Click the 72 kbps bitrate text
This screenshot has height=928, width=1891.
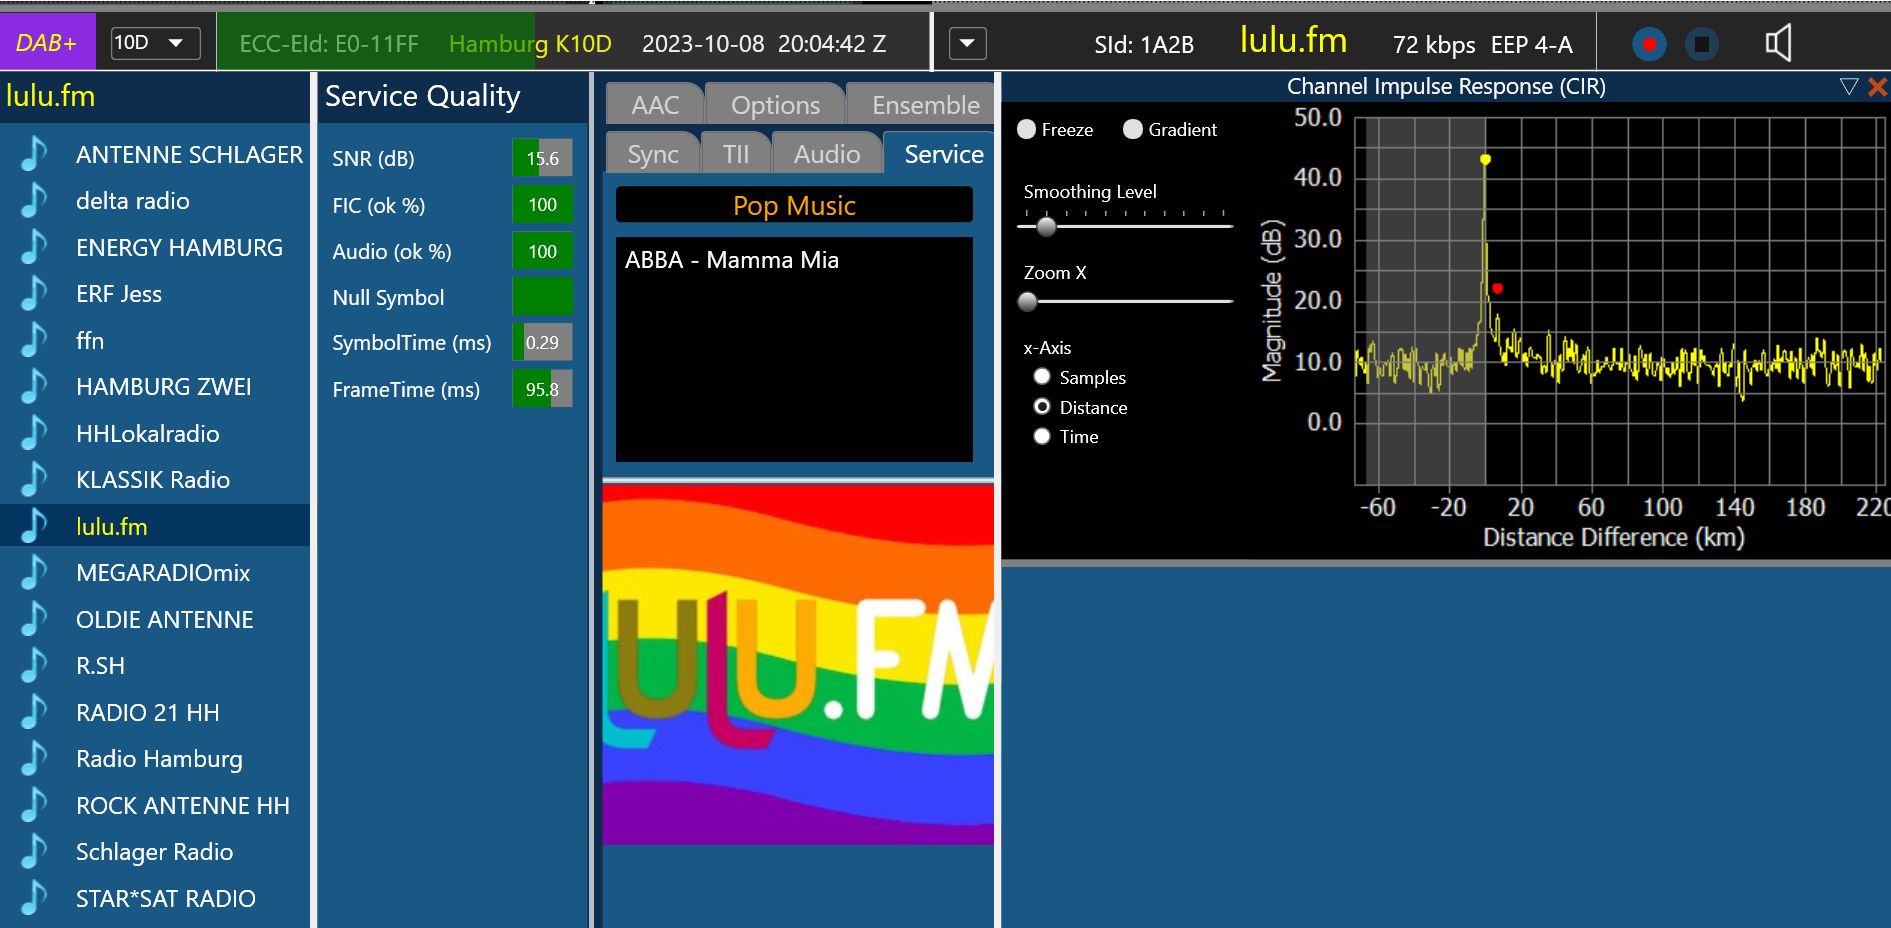pyautogui.click(x=1434, y=45)
